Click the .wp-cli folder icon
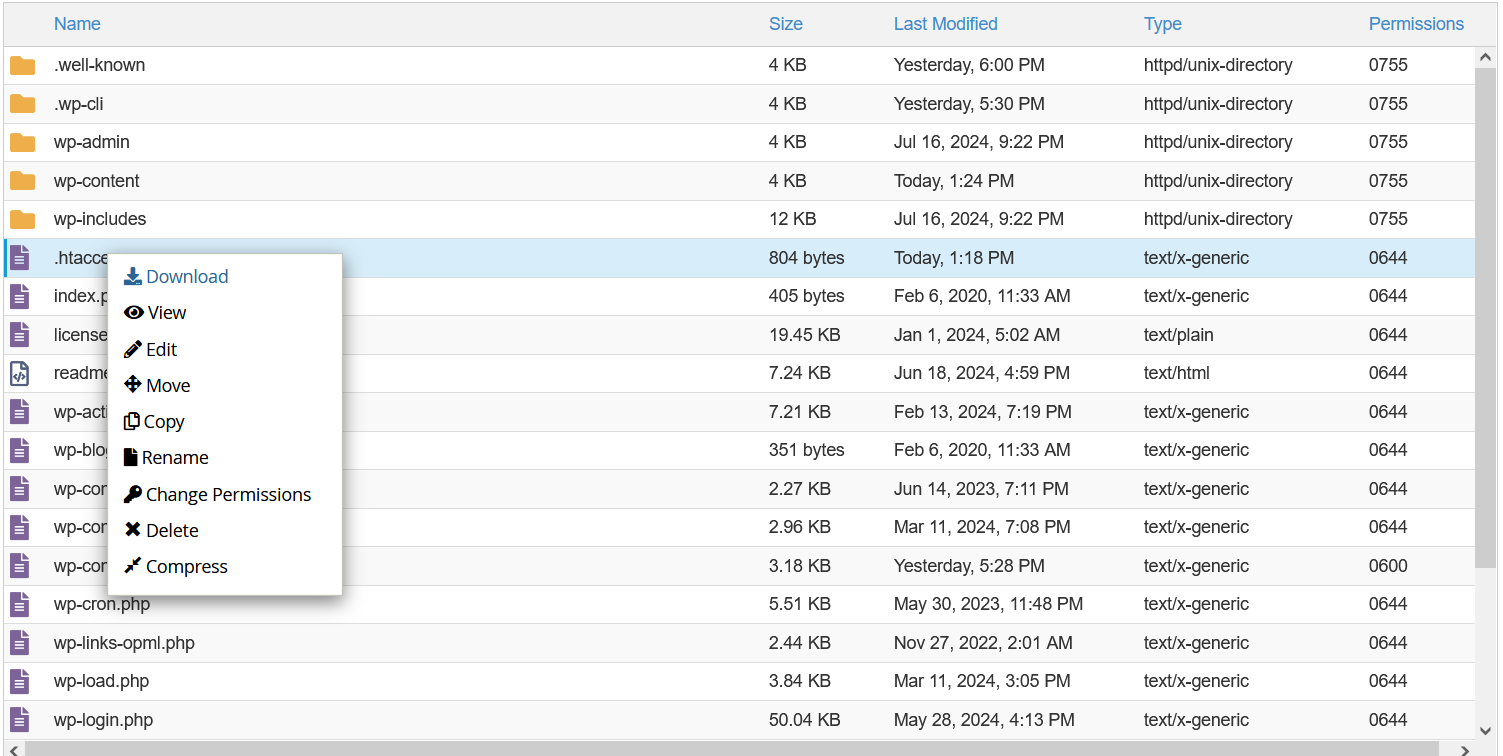This screenshot has width=1503, height=756. click(x=22, y=104)
